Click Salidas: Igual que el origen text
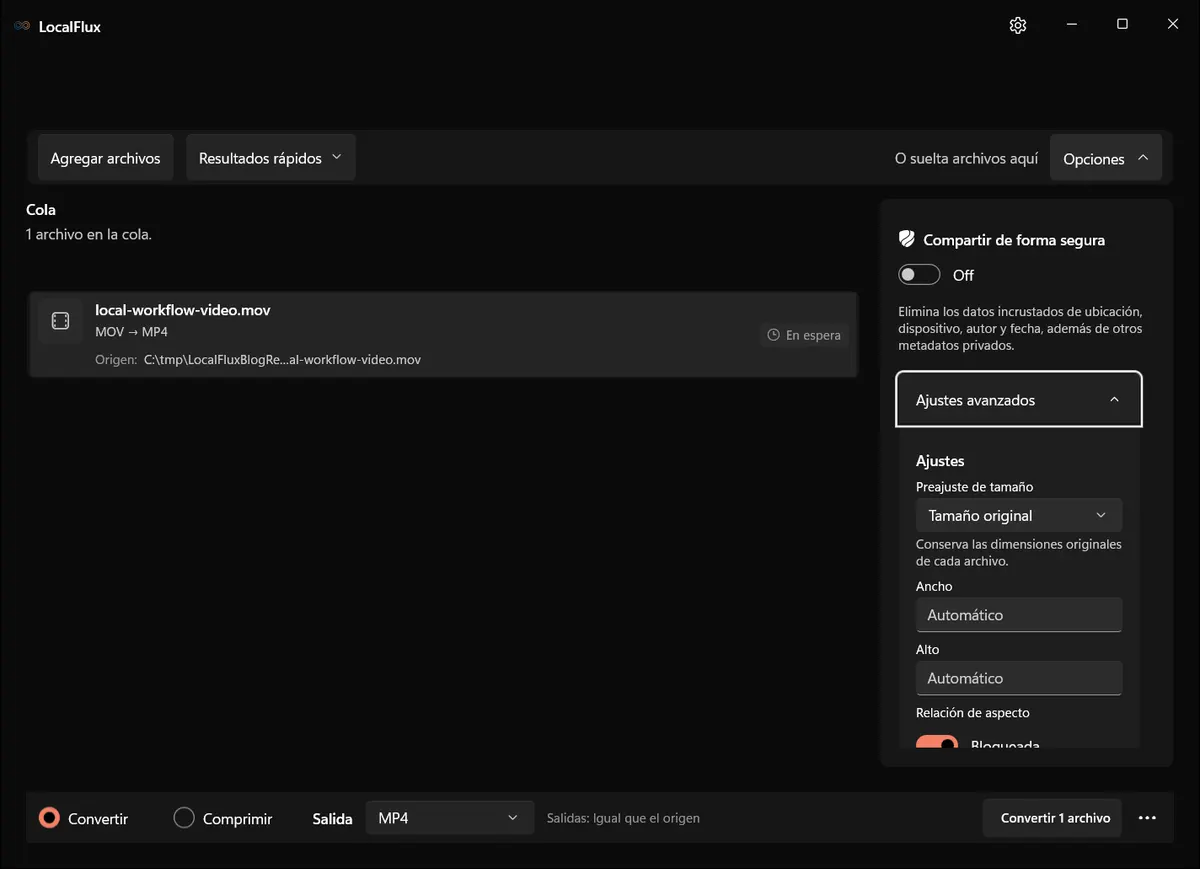Image resolution: width=1200 pixels, height=869 pixels. pos(623,818)
